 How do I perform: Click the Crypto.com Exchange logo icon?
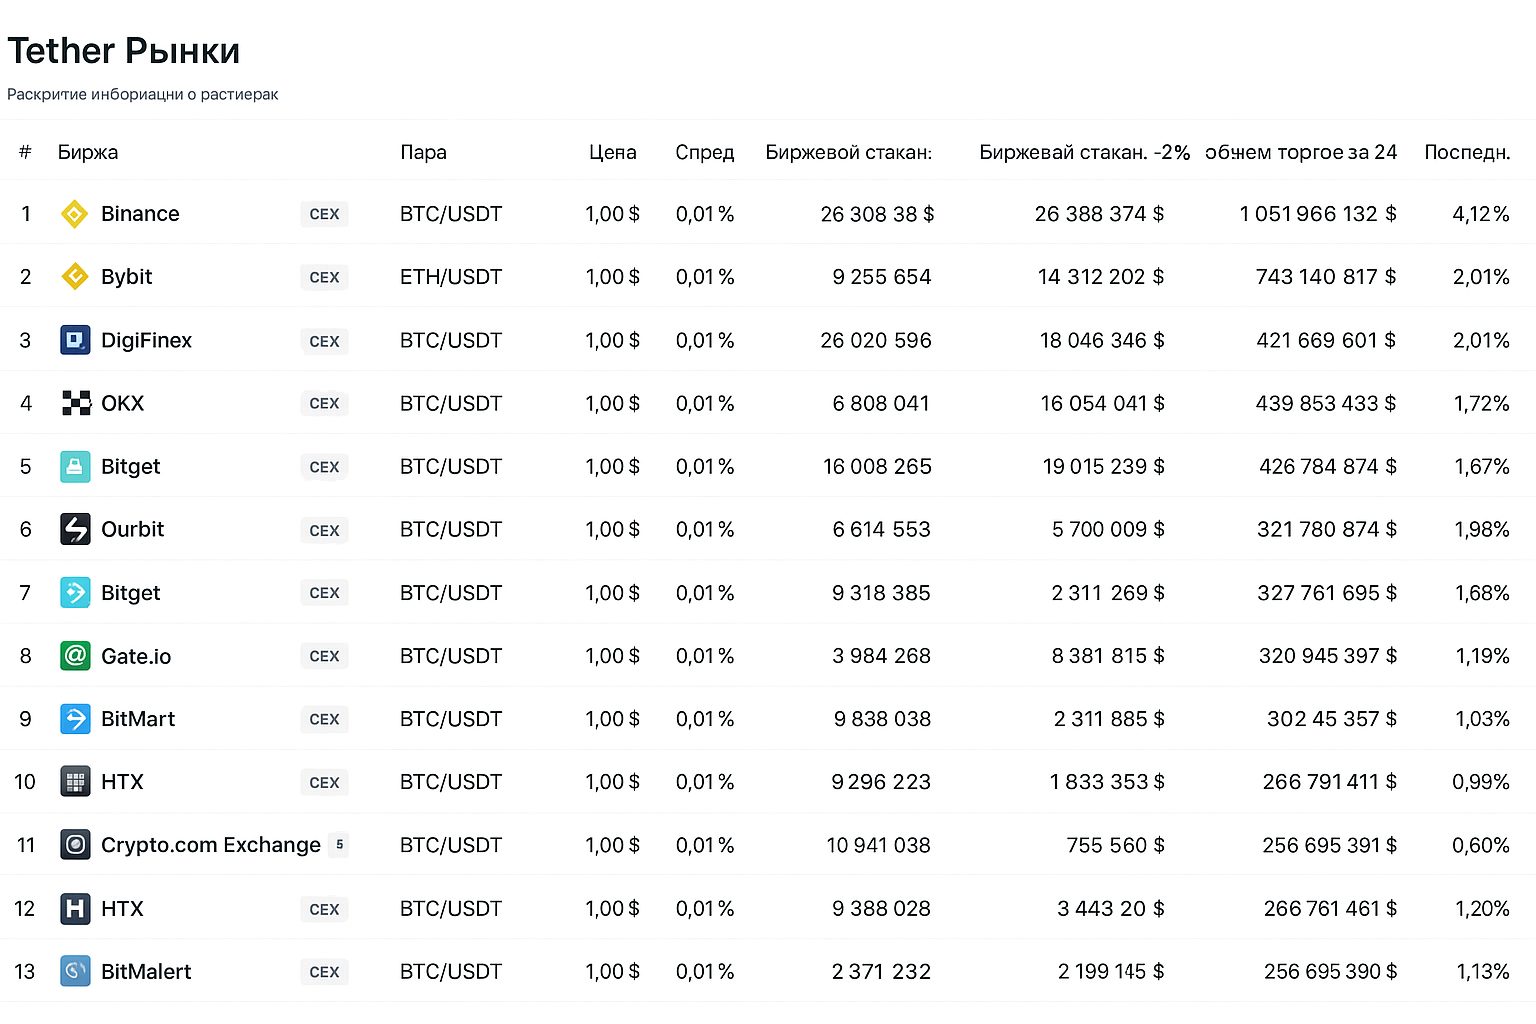click(75, 845)
